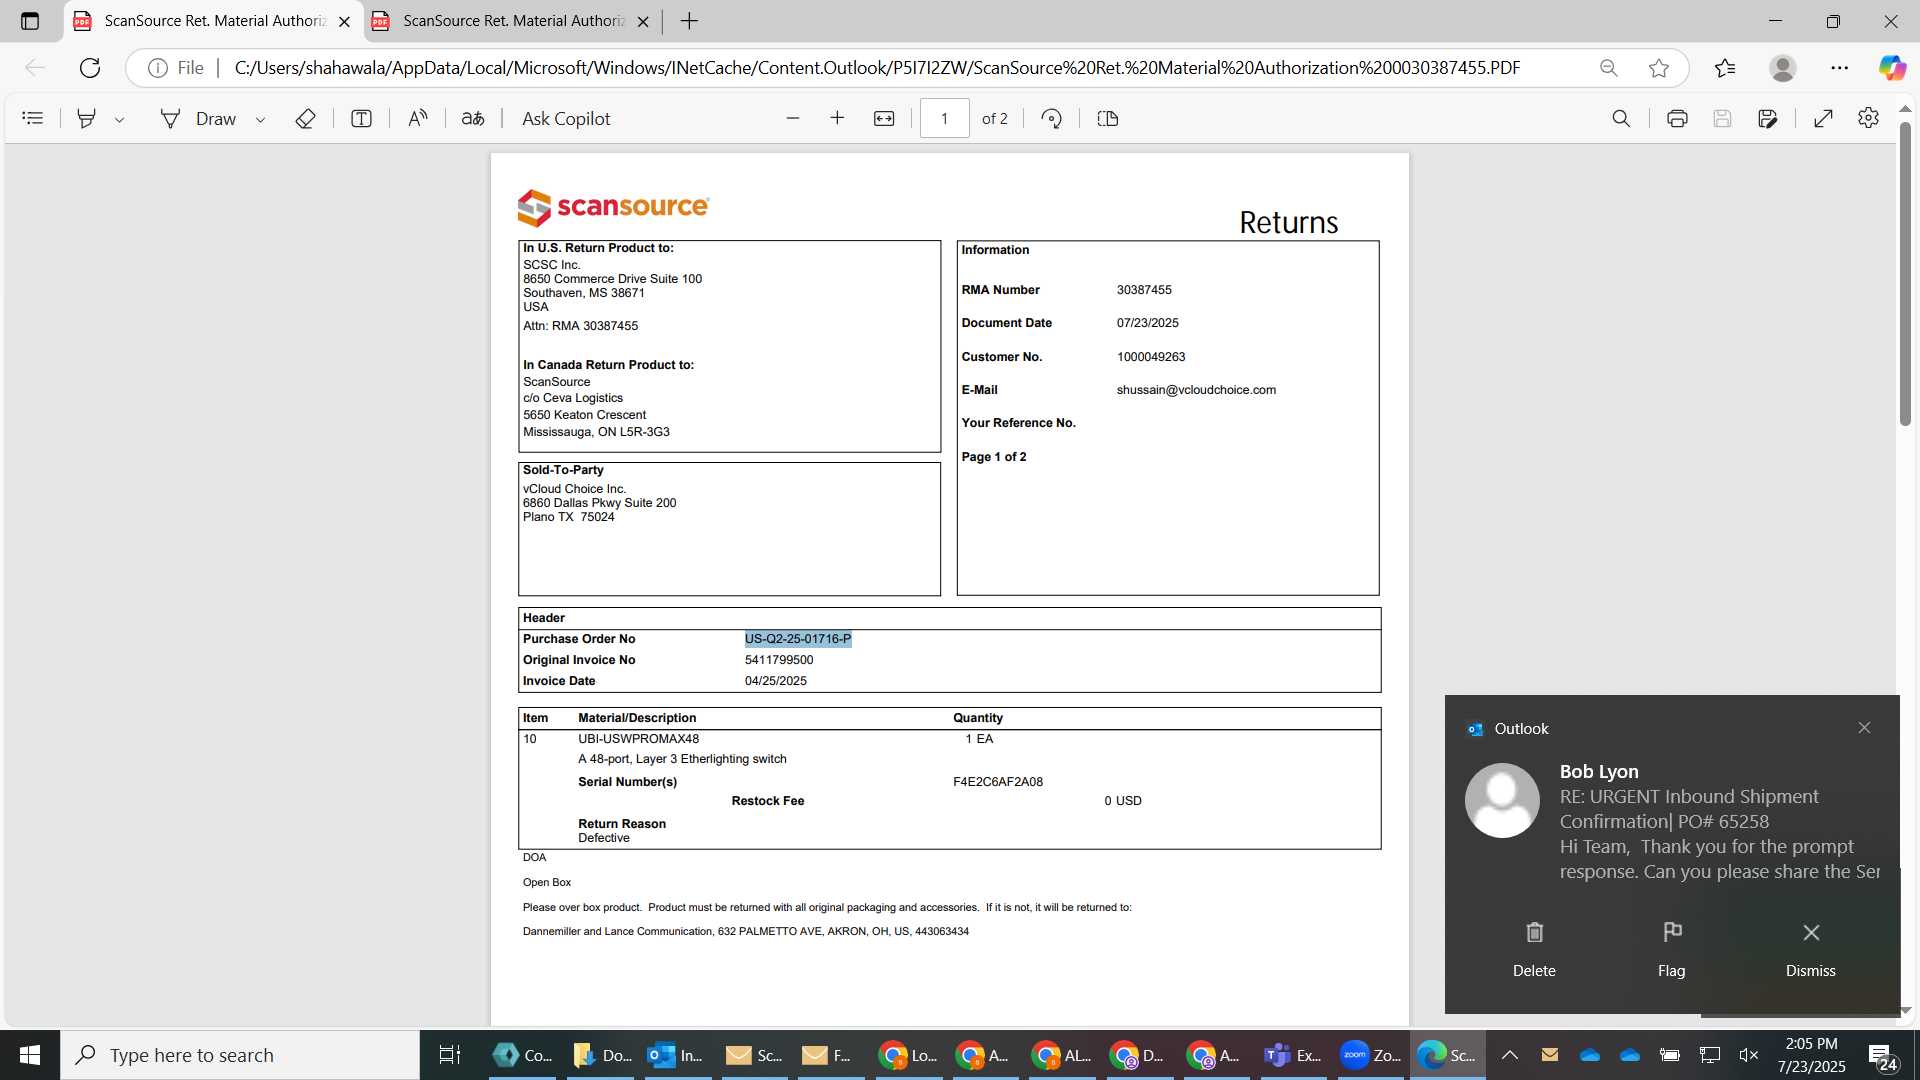Select the Erase tool
Image resolution: width=1920 pixels, height=1080 pixels.
tap(306, 119)
